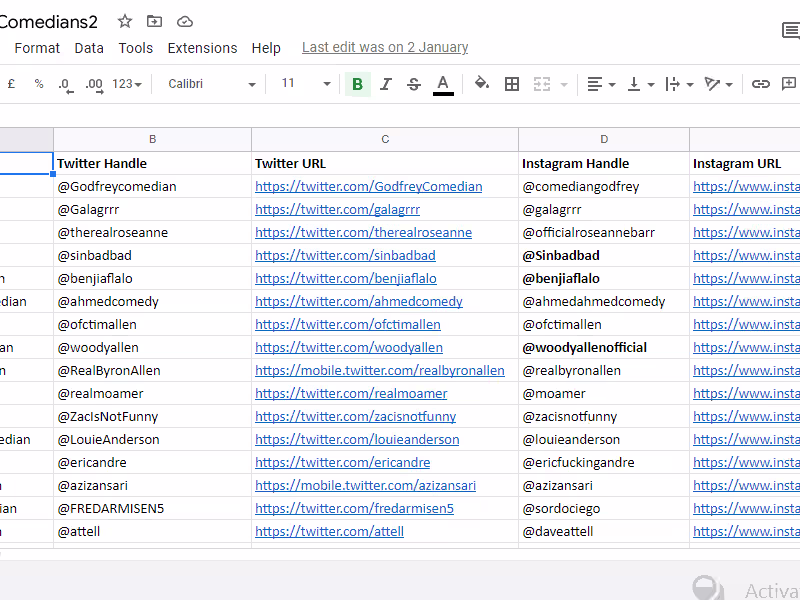Apply italic formatting

point(385,84)
